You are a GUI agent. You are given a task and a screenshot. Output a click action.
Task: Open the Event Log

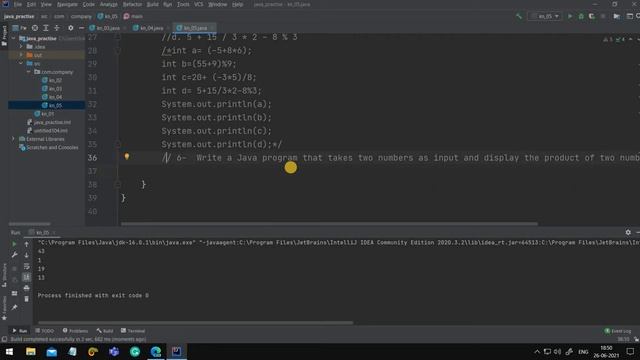tap(618, 331)
